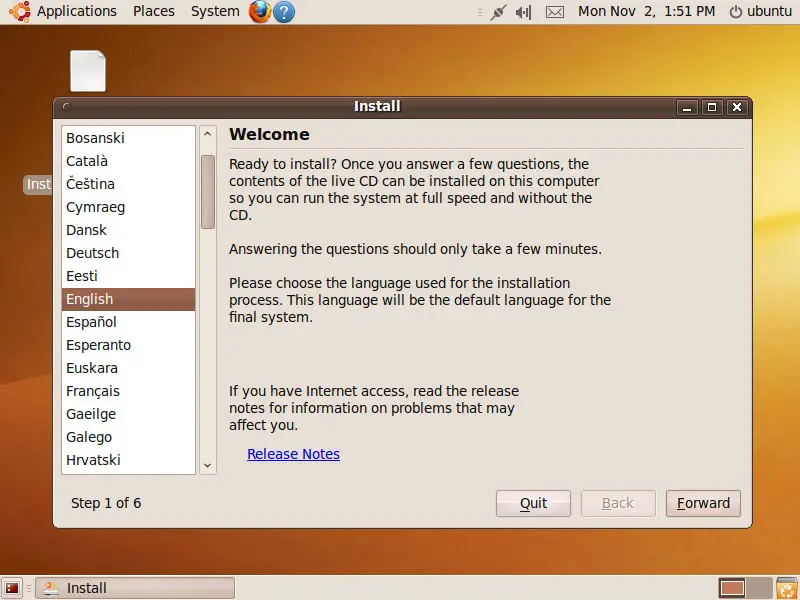The height and width of the screenshot is (600, 800).
Task: Switch to the second workspace
Action: [759, 588]
